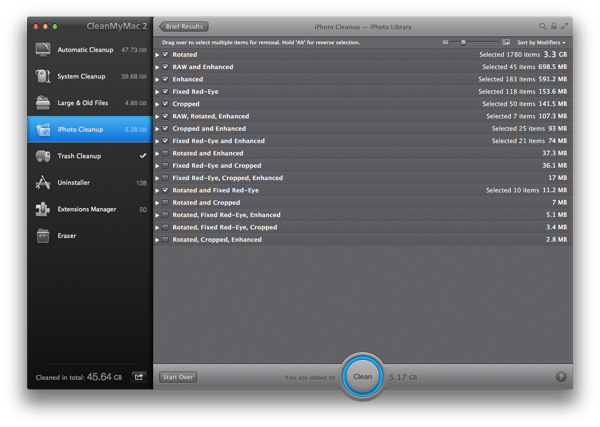The height and width of the screenshot is (427, 600).
Task: Expand Rotated, Fixed Red-Eye, Cropped group
Action: click(157, 228)
